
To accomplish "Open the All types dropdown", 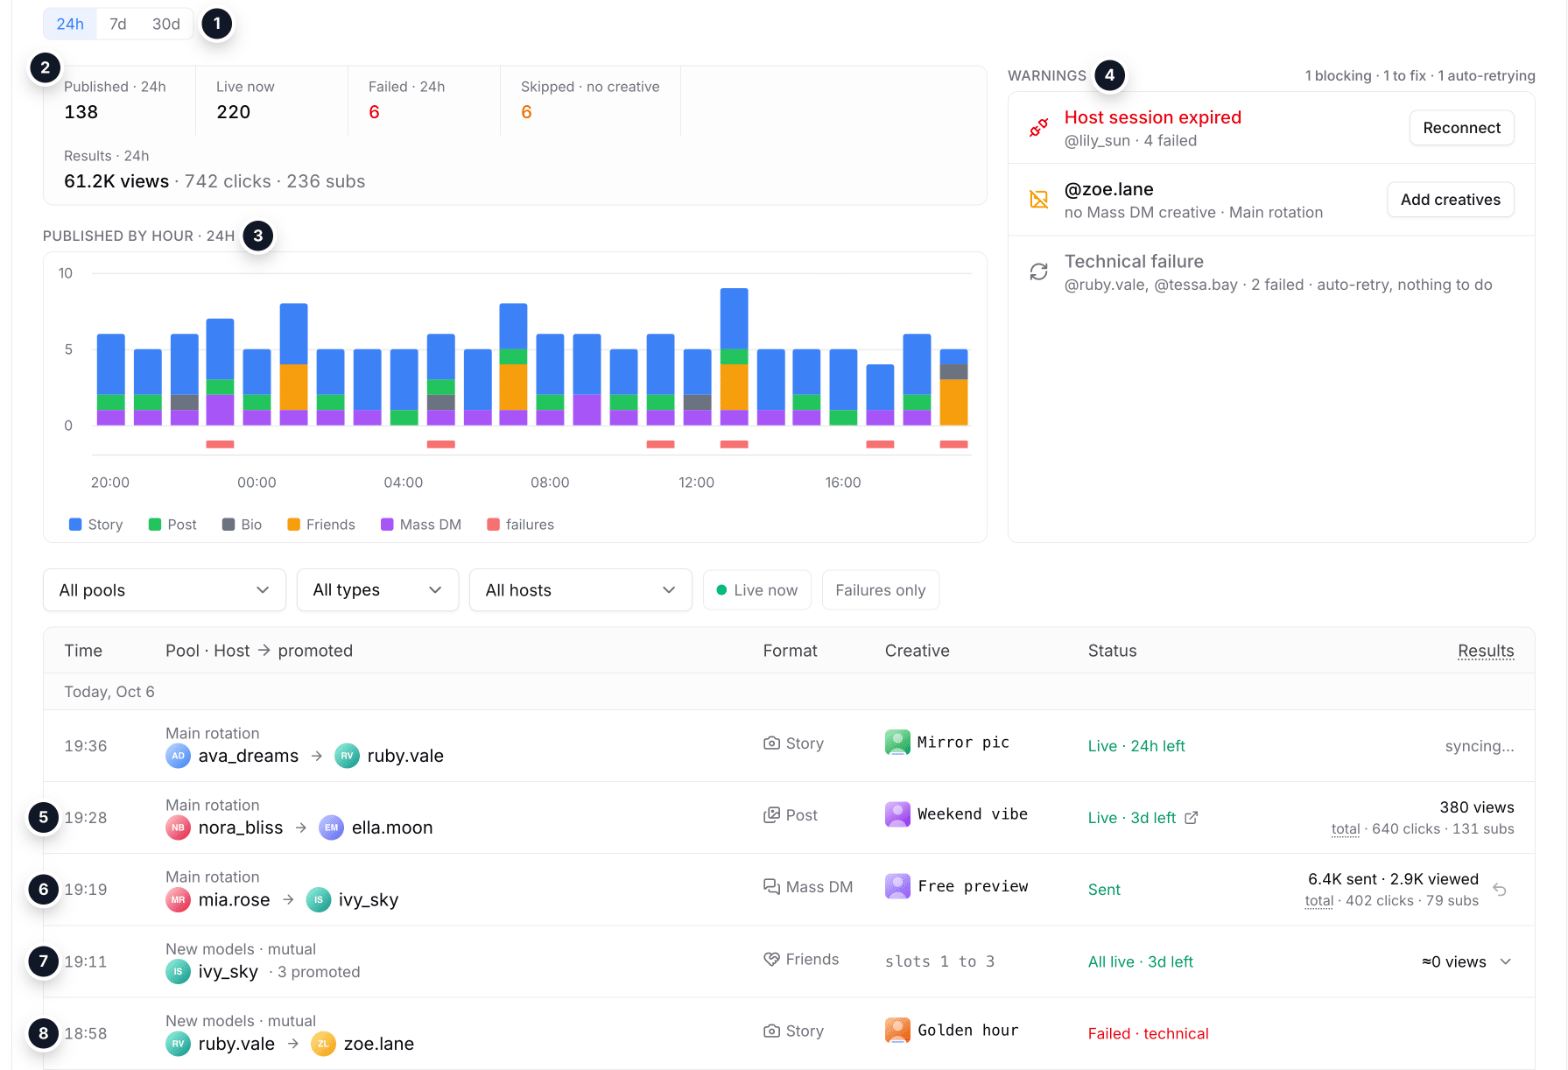I will [x=378, y=590].
